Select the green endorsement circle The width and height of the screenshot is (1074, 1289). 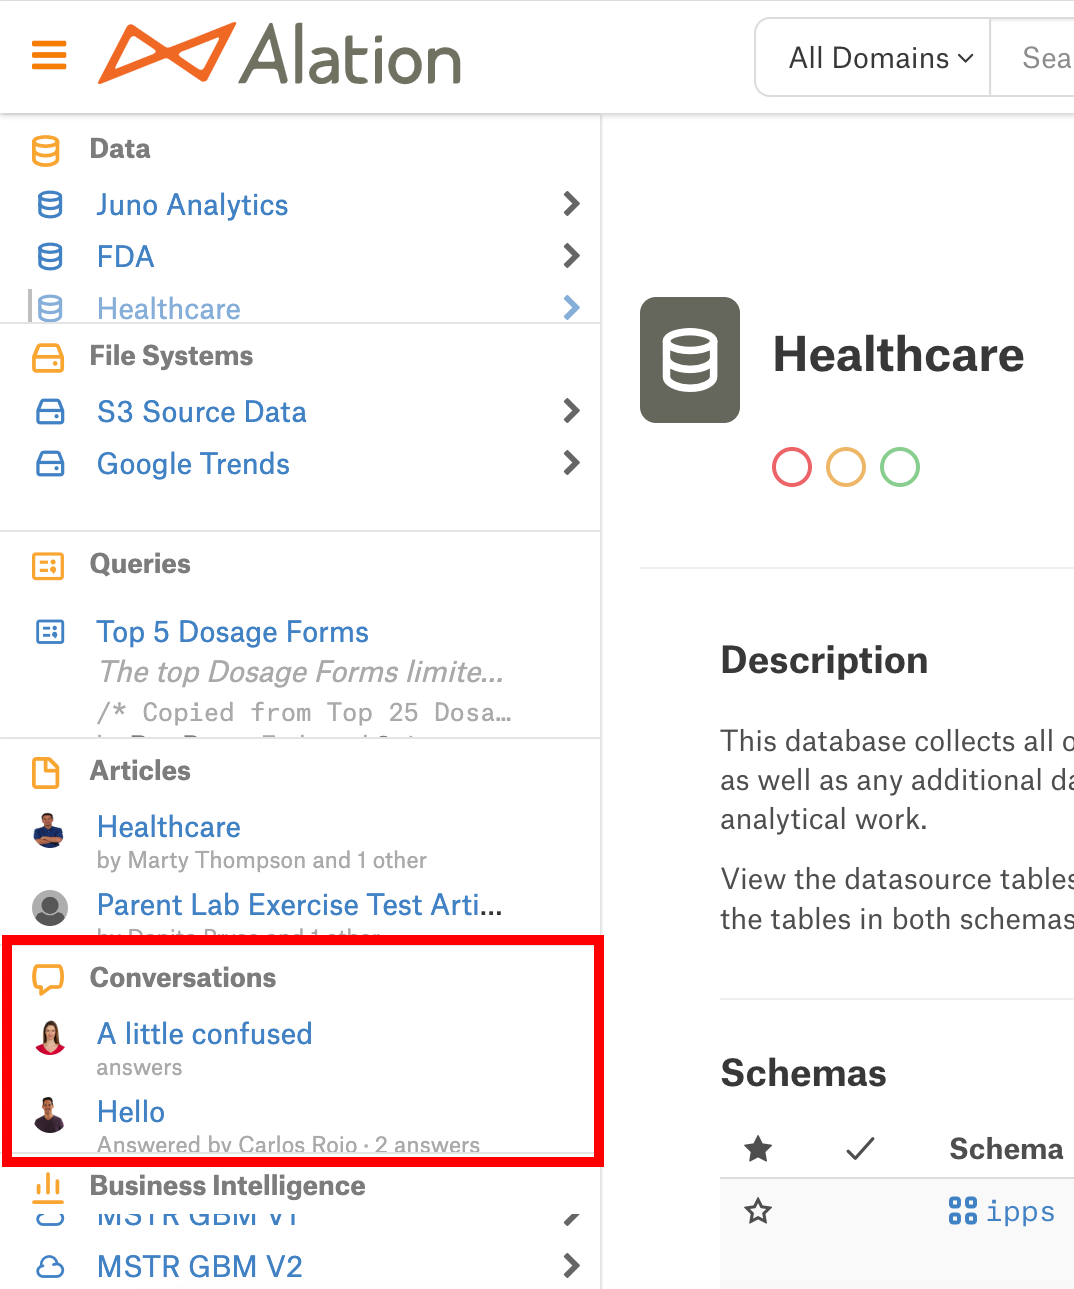900,467
